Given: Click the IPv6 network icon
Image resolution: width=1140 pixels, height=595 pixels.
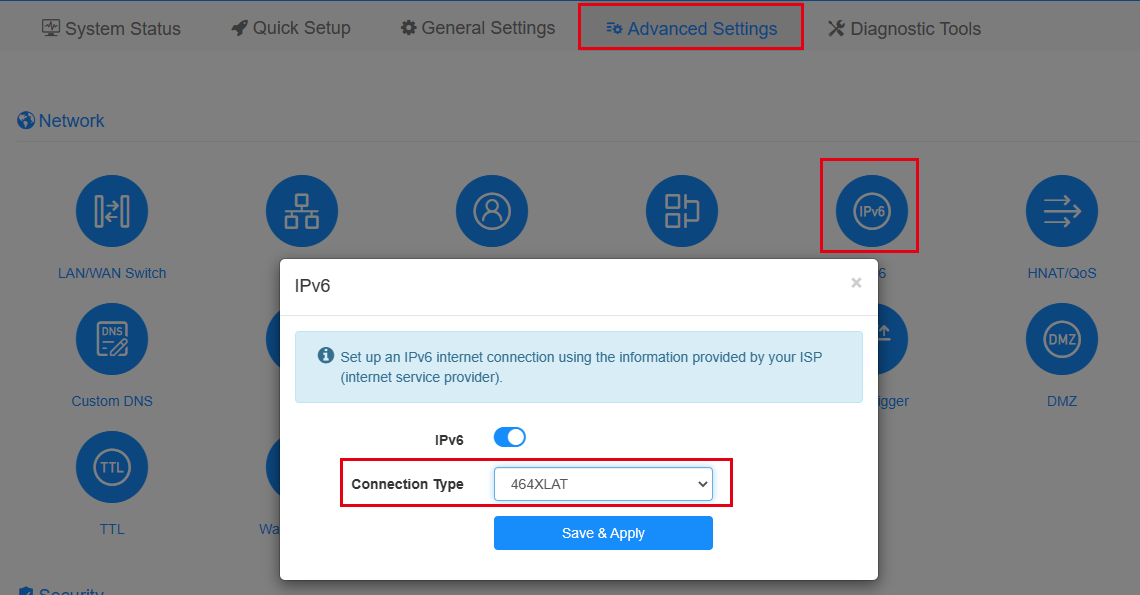Looking at the screenshot, I should (872, 211).
